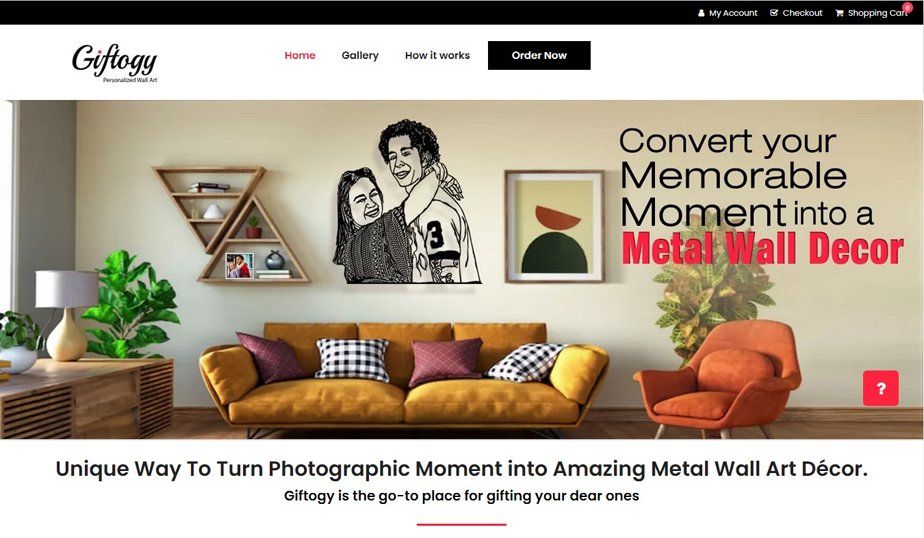Image resolution: width=924 pixels, height=538 pixels.
Task: Open the red question mark help widget
Action: coord(881,388)
